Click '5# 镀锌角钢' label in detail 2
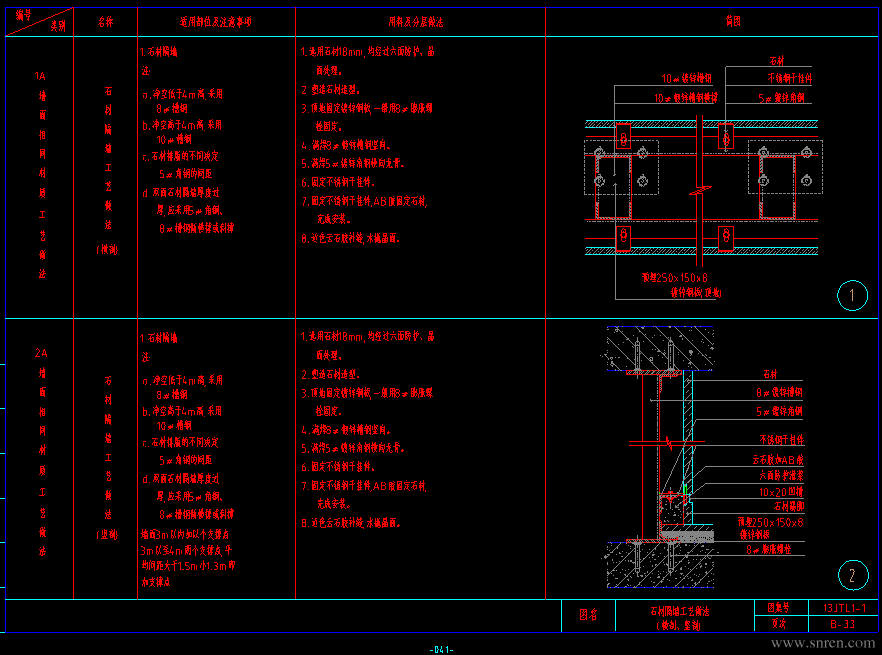The height and width of the screenshot is (655, 882). click(x=779, y=412)
